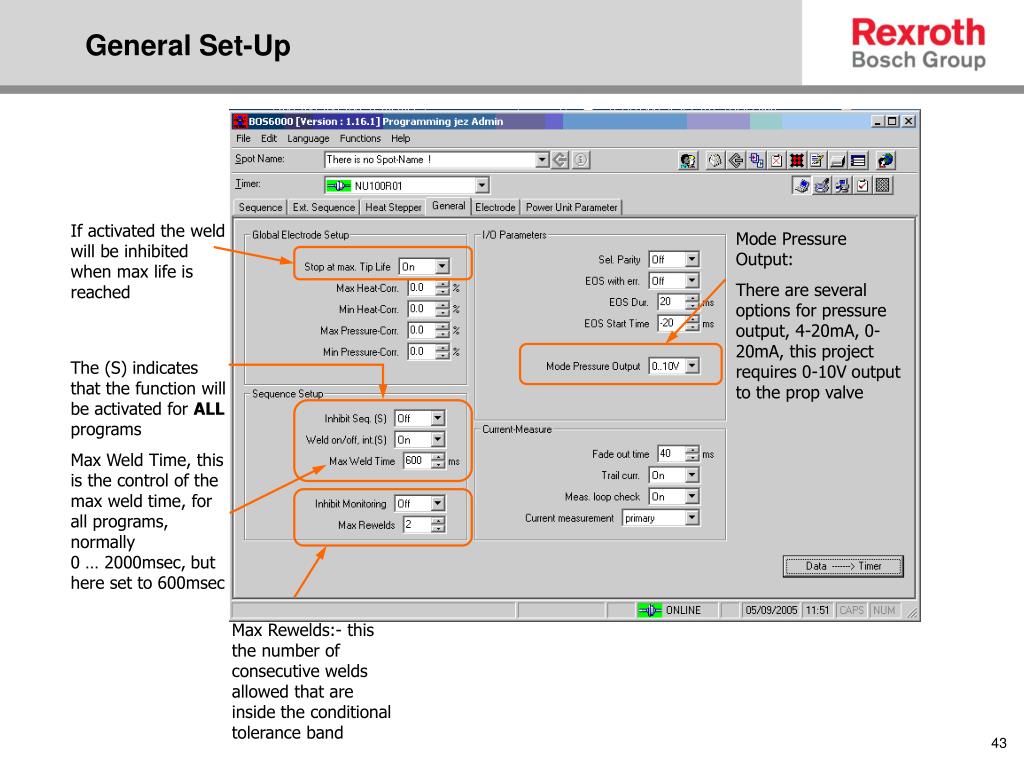Open the Weld on/off, int.(S) dropdown
The image size is (1024, 768).
click(438, 440)
